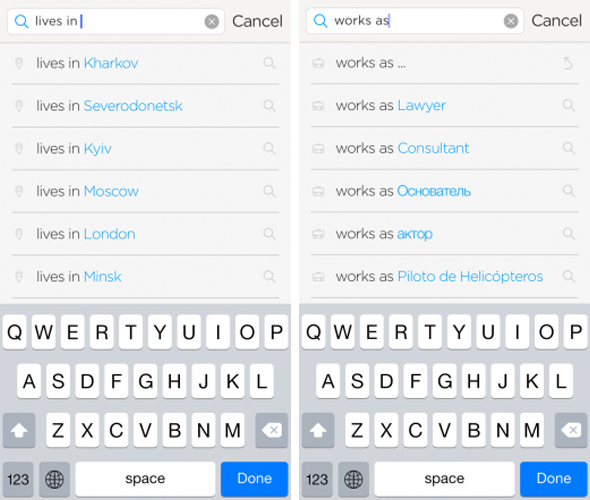
Task: Switch to 123 numeric keys on left keyboard
Action: (18, 479)
